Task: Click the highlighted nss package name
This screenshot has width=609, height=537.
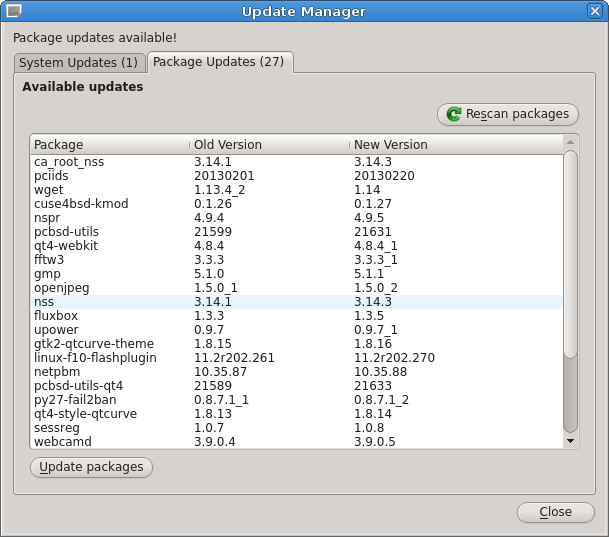Action: click(44, 302)
